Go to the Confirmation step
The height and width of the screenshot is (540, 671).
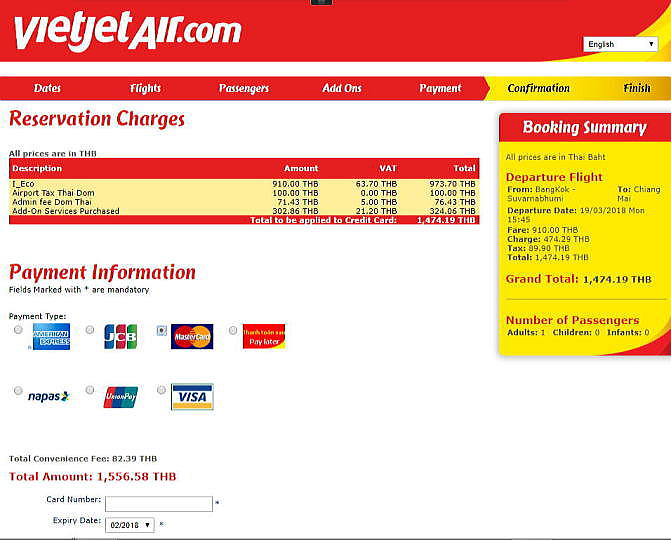(538, 88)
